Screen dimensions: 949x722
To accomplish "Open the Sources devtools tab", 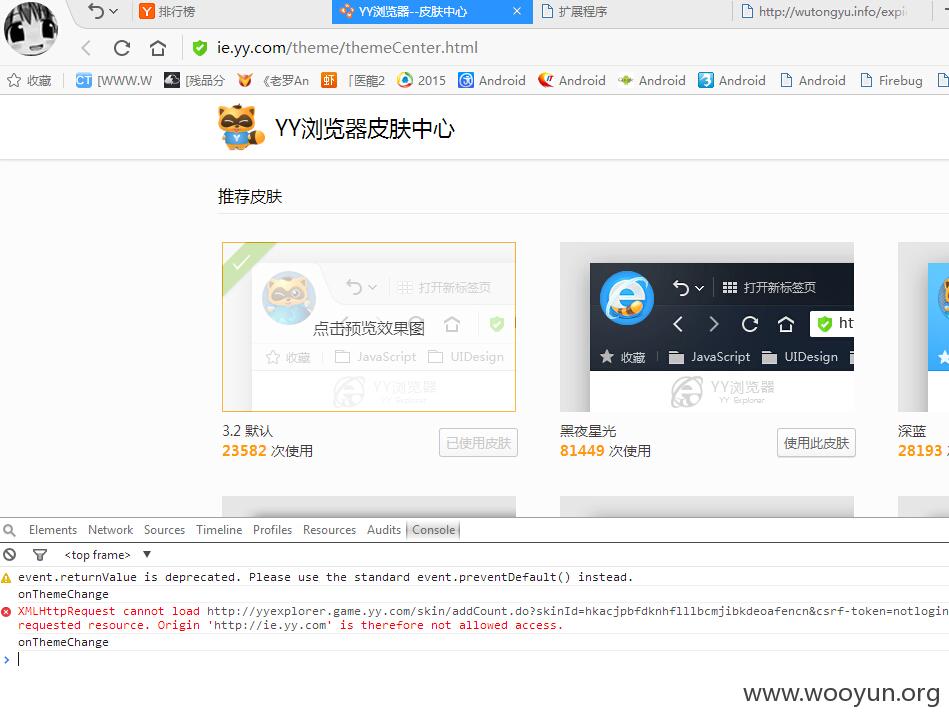I will (164, 530).
